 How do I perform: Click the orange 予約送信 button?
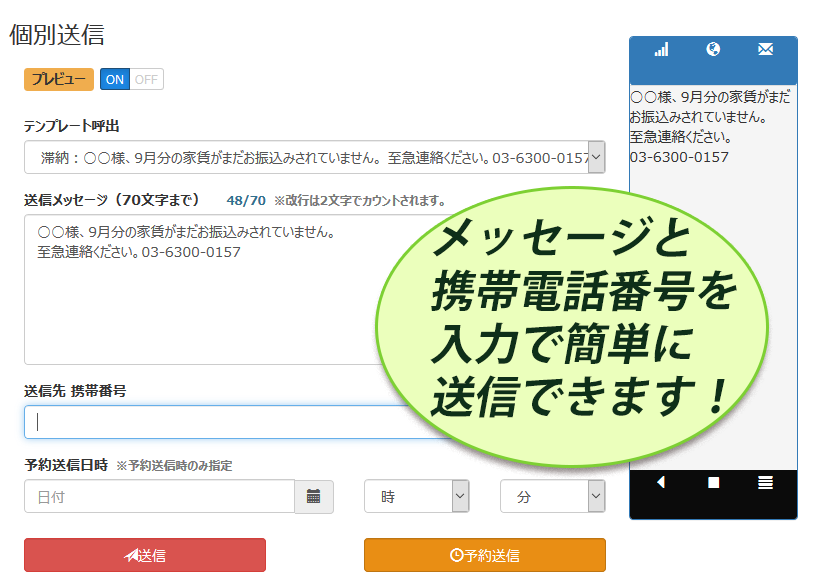485,555
